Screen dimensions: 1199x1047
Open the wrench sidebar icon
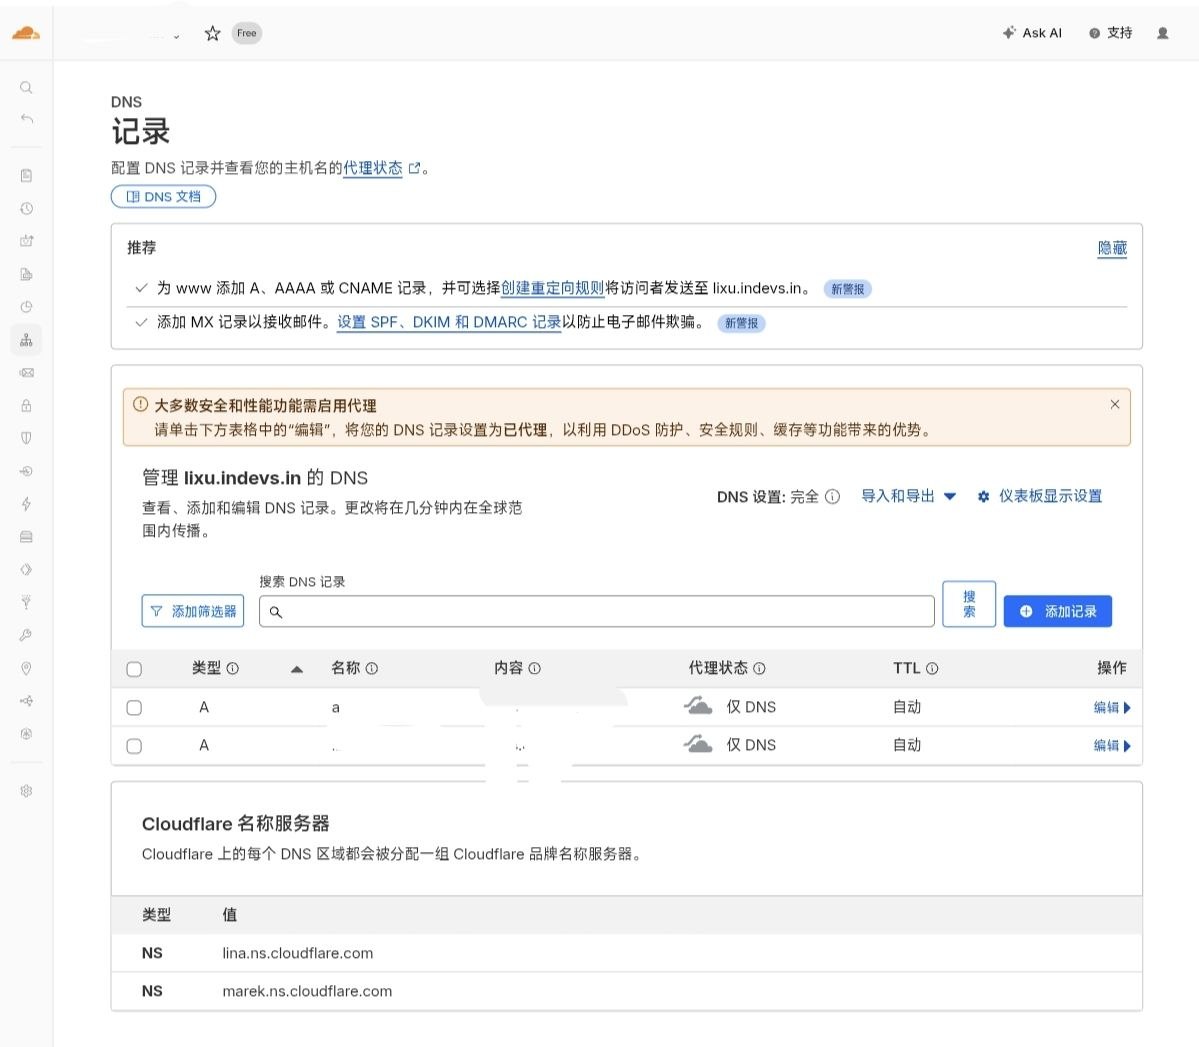click(x=26, y=635)
